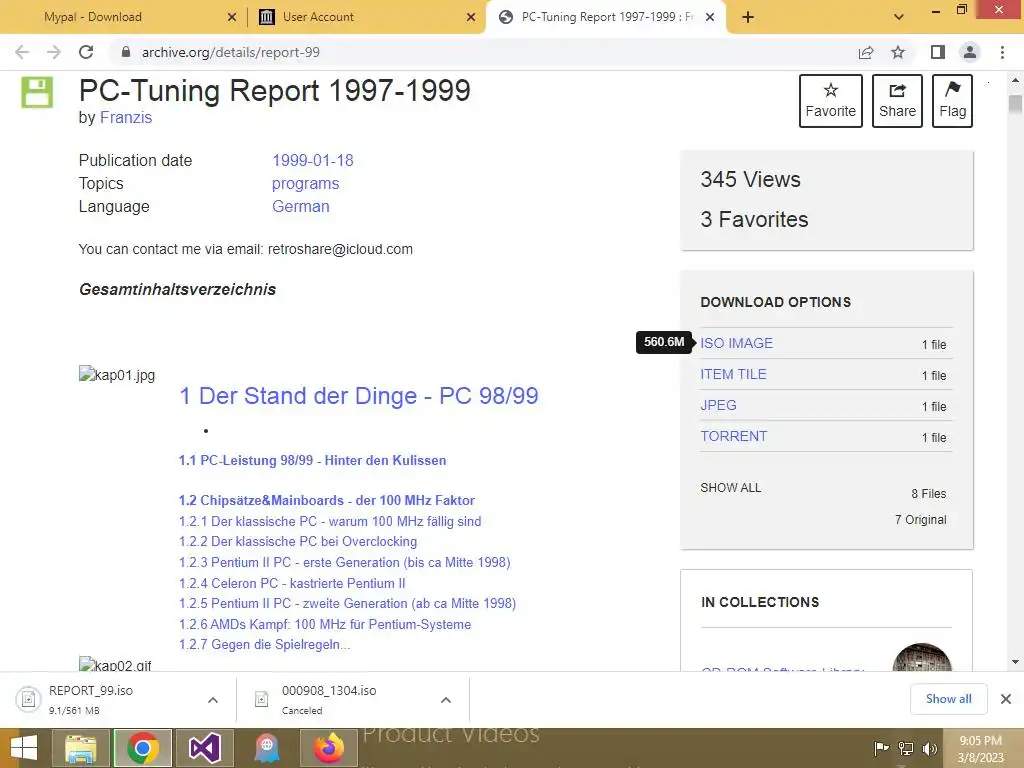This screenshot has height=768, width=1024.
Task: Expand REPORT_99.iso download options arrow
Action: [213, 700]
